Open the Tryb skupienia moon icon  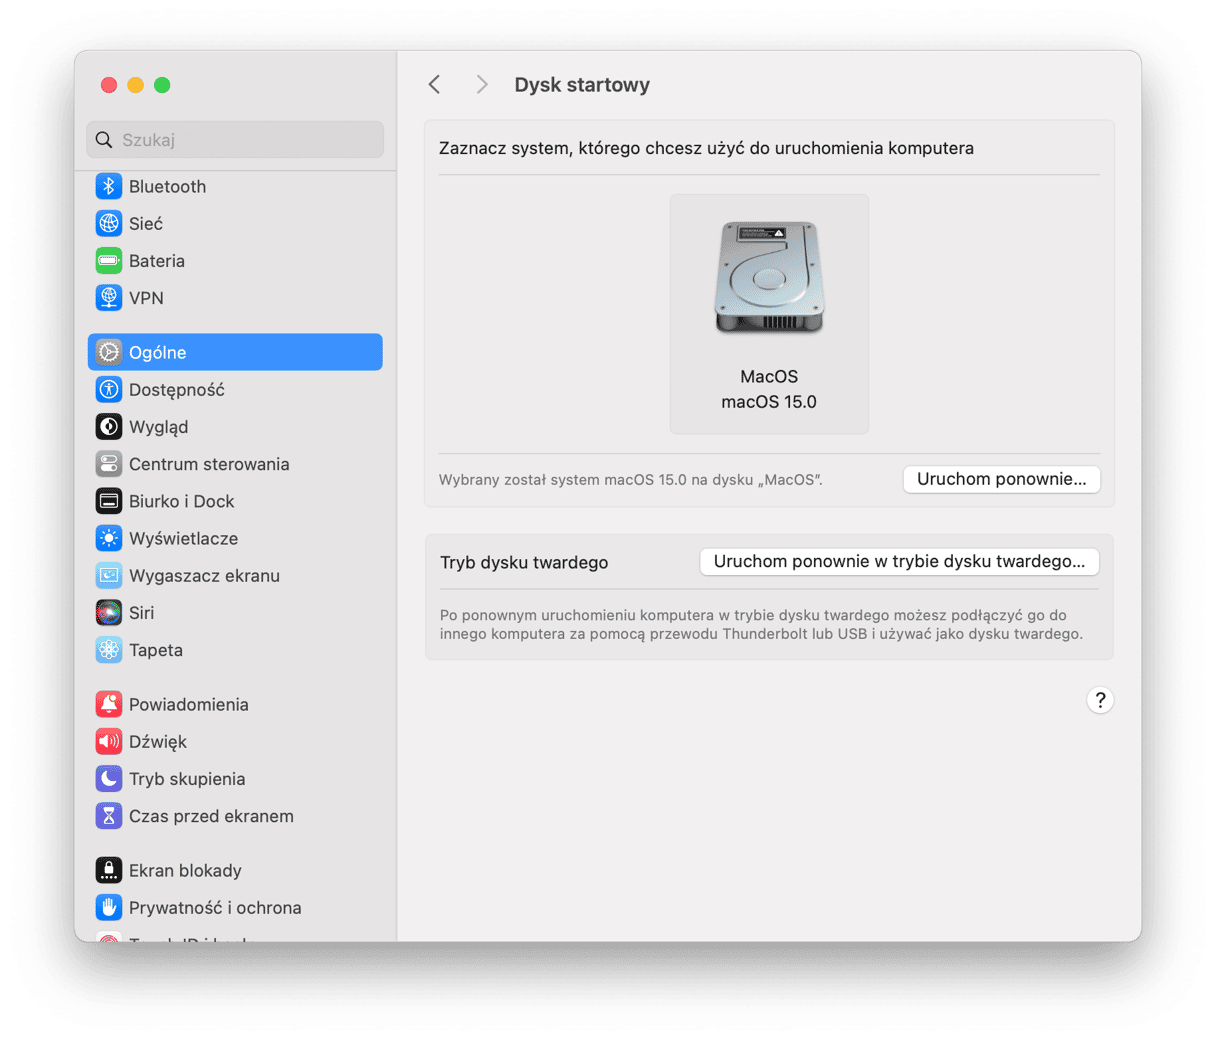[109, 779]
